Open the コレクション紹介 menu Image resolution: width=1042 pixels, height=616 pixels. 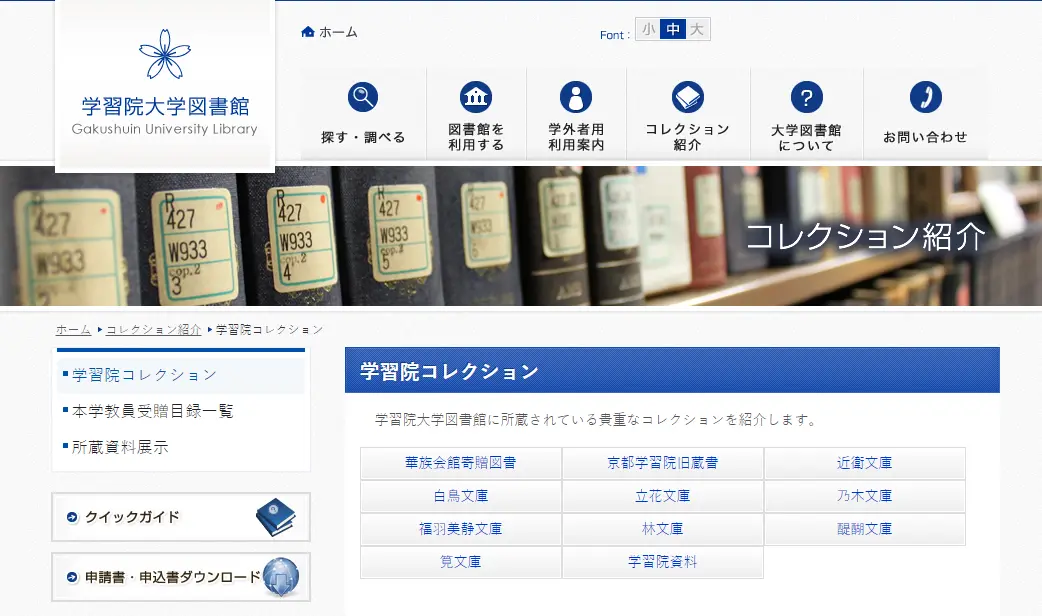[x=688, y=114]
